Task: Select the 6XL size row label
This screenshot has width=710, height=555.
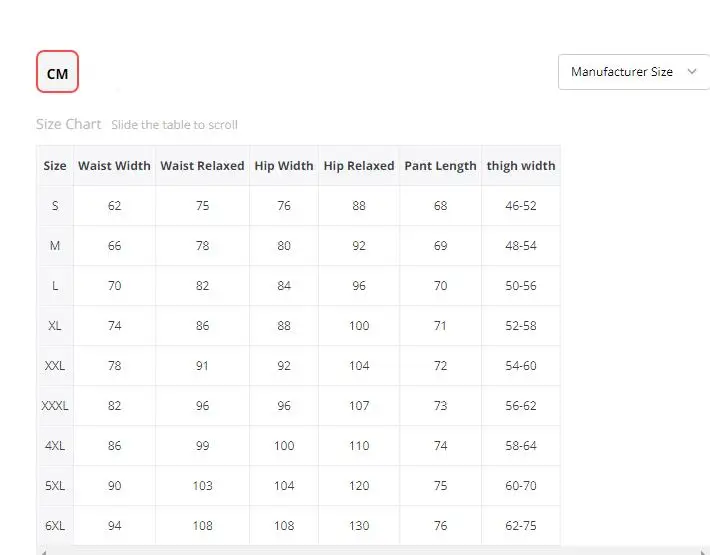Action: coord(55,526)
